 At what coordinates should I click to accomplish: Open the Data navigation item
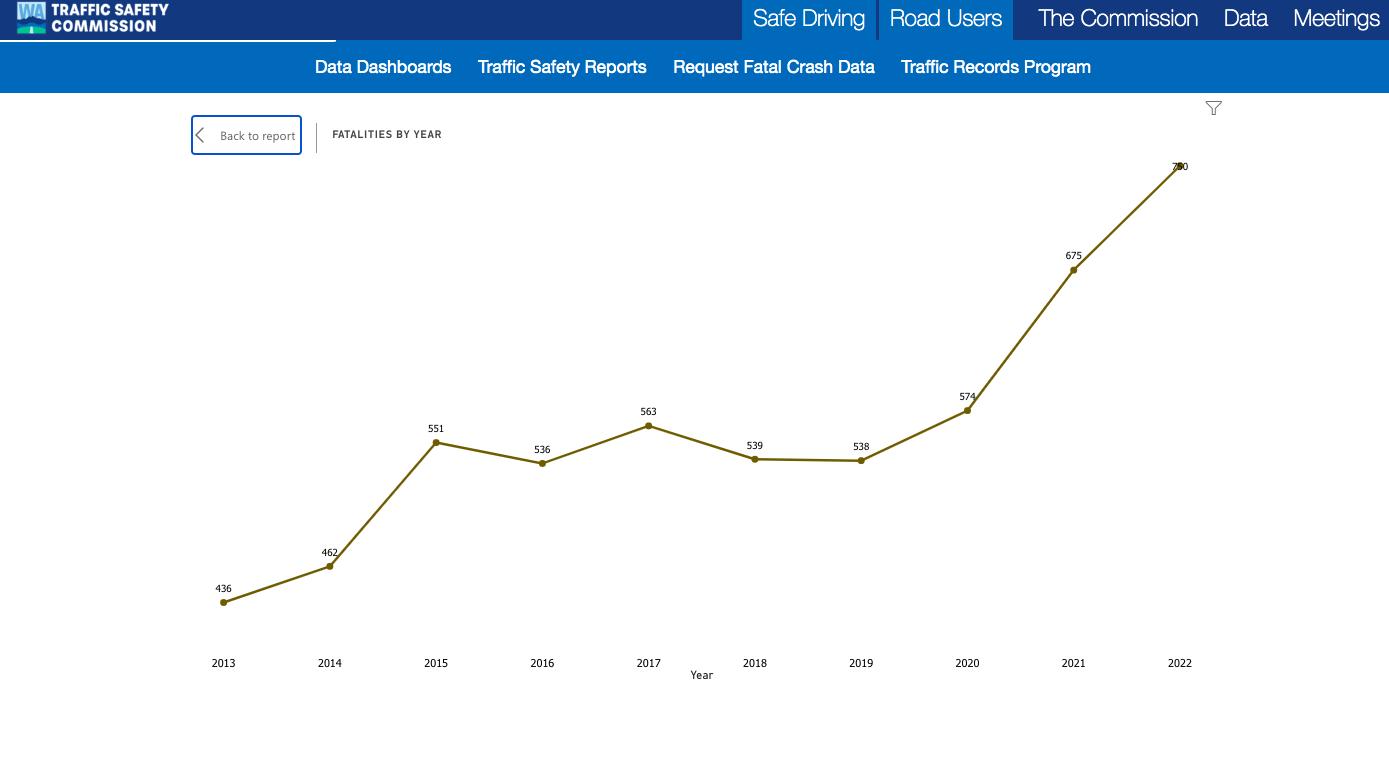[x=1245, y=19]
